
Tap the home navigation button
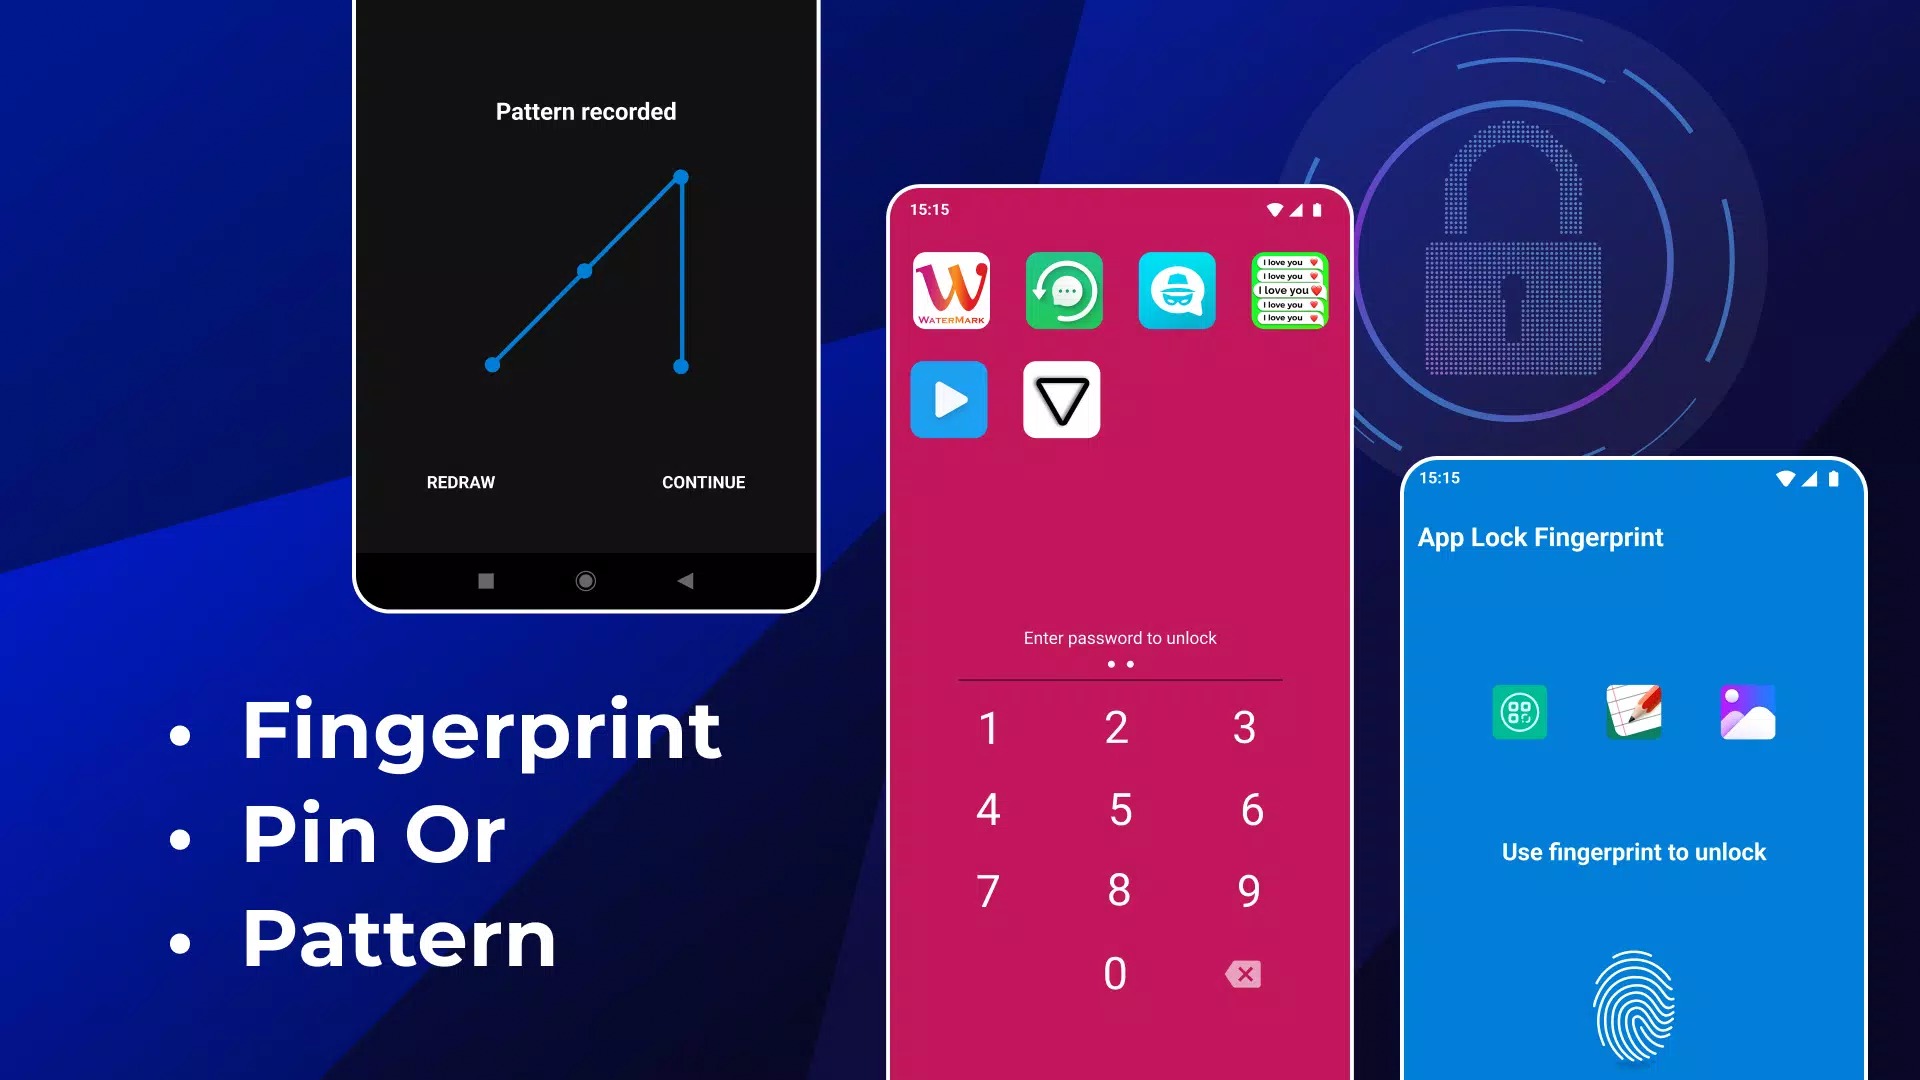585,580
